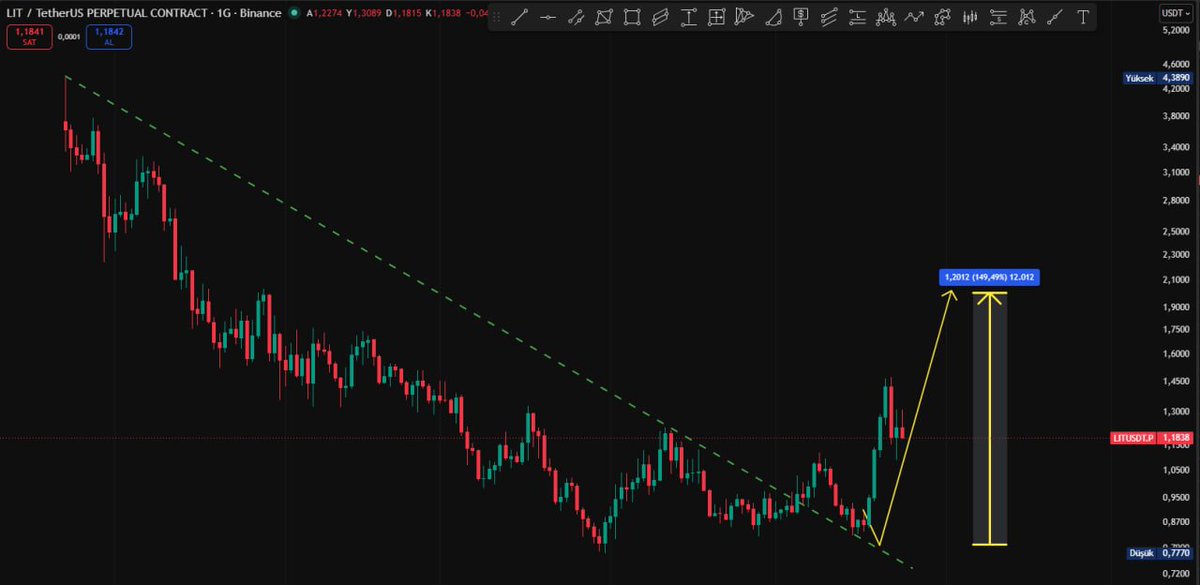Viewport: 1200px width, 585px height.
Task: Select the dollar-marked horizontal levels tool
Action: pyautogui.click(x=998, y=17)
